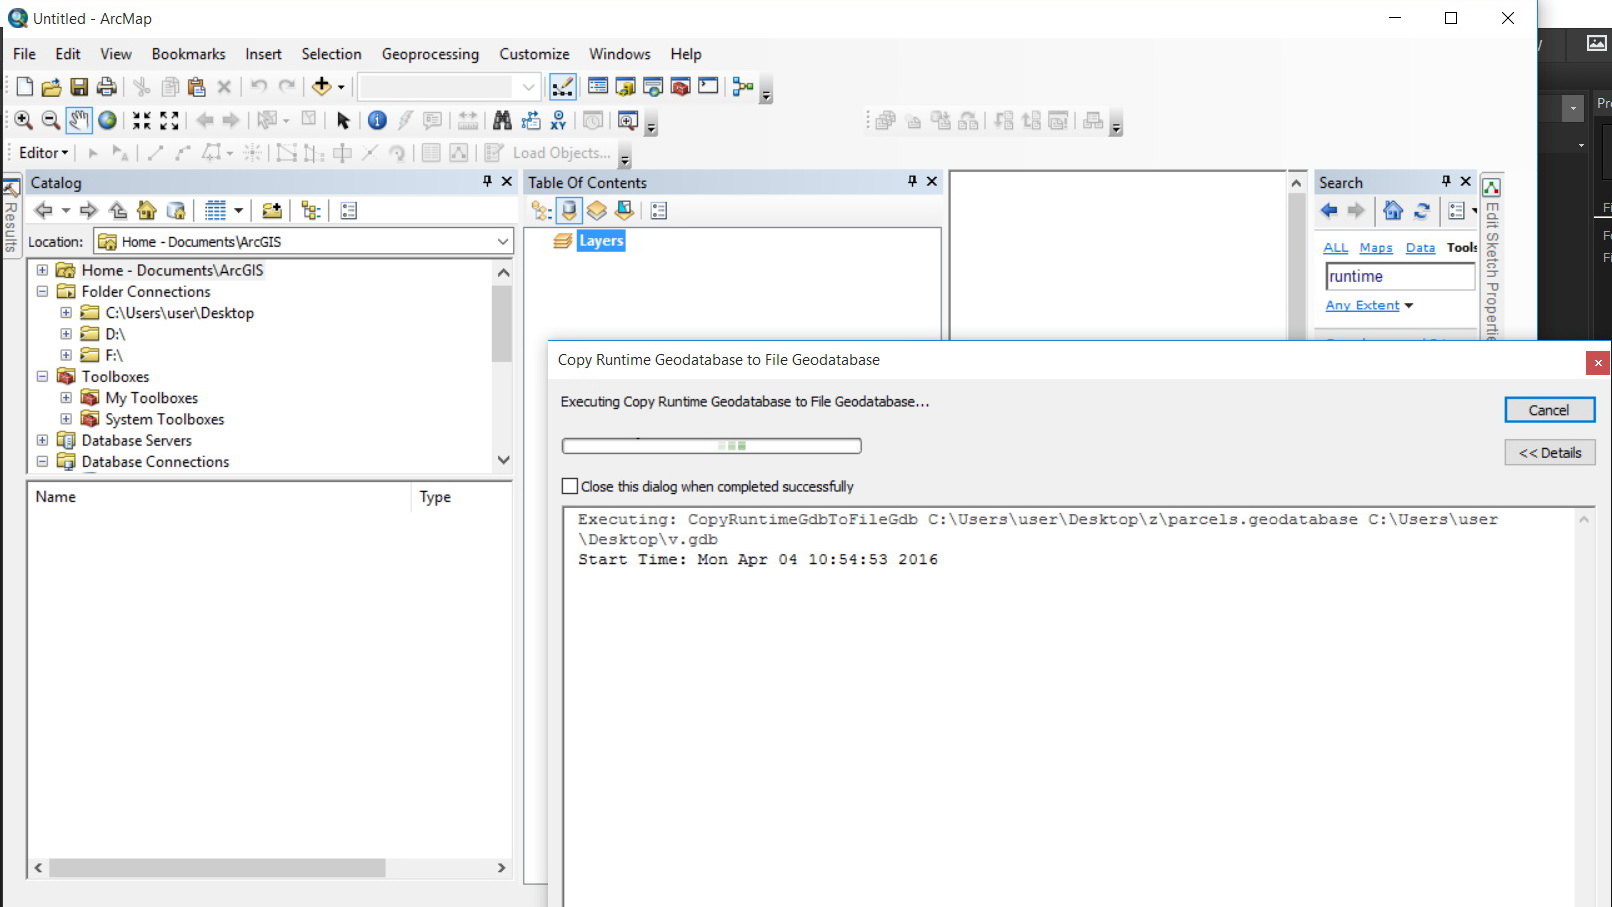Viewport: 1612px width, 907px height.
Task: Switch Search filter to Maps
Action: (1376, 248)
